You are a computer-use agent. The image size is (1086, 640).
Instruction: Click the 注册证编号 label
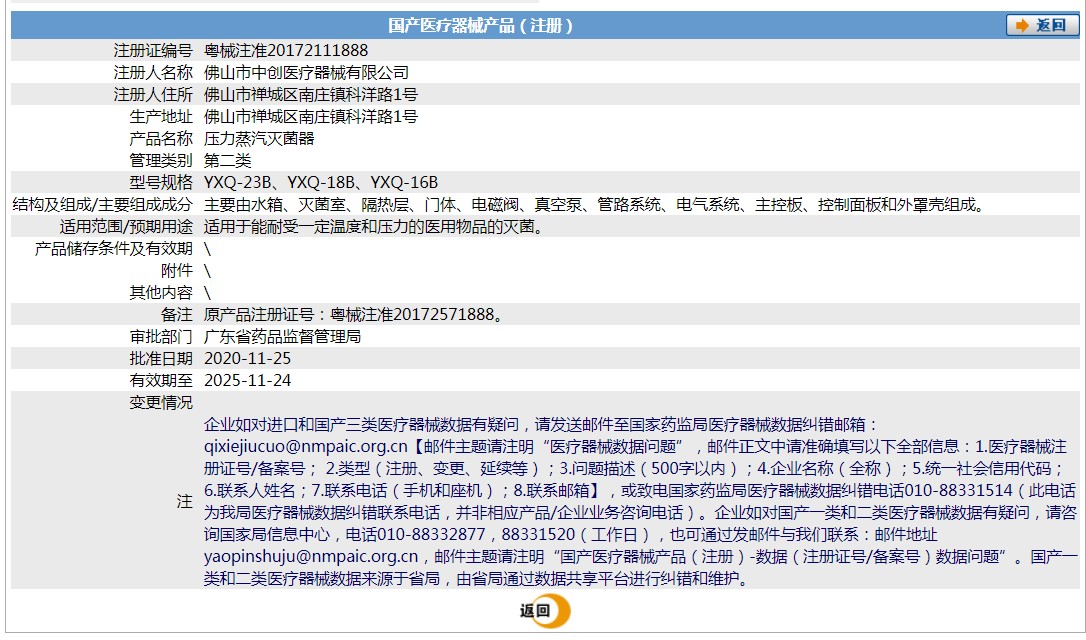pyautogui.click(x=153, y=51)
